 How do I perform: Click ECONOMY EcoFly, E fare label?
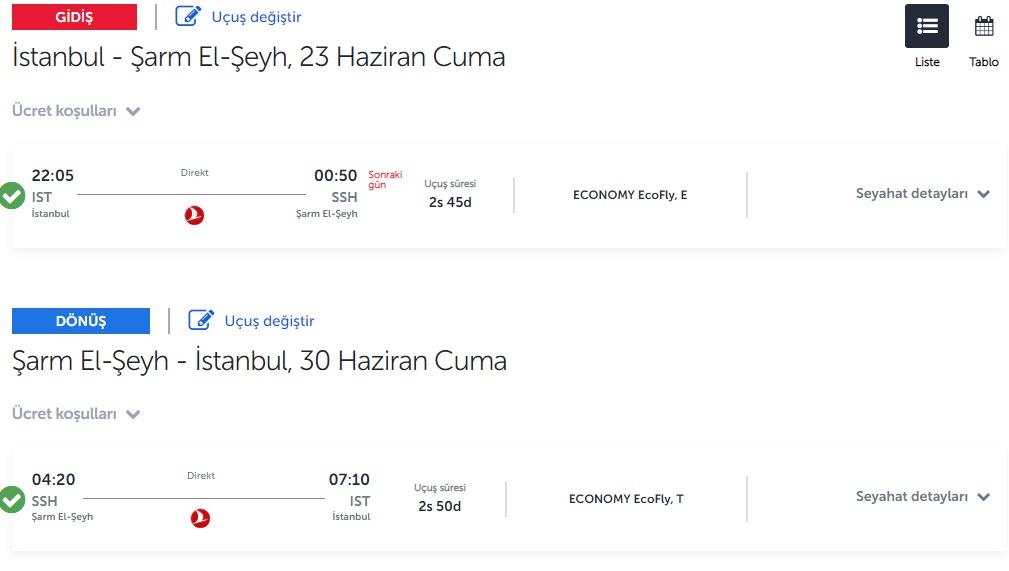pos(630,195)
